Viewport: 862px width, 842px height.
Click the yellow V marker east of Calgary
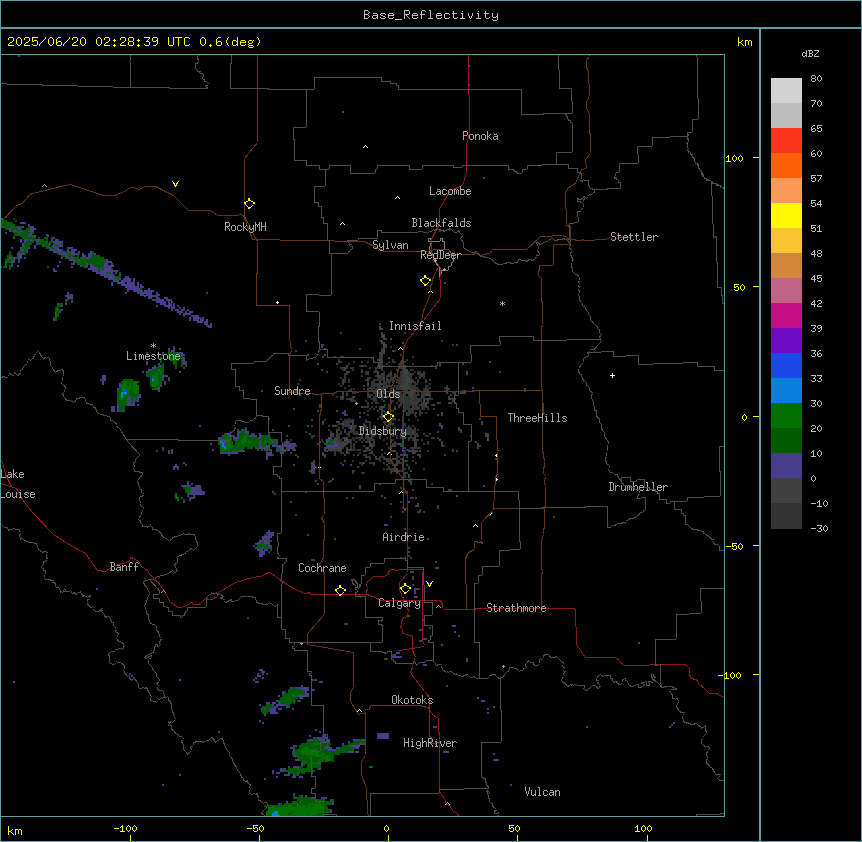429,584
